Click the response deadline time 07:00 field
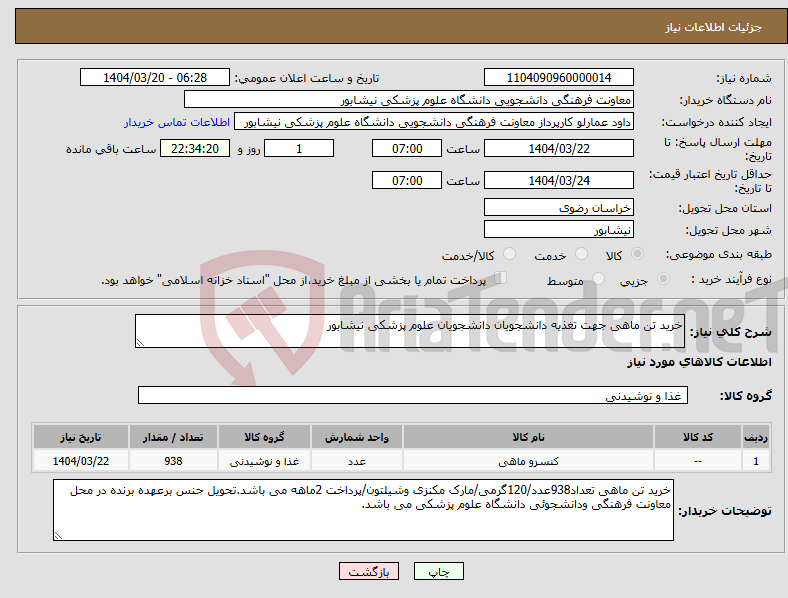 (407, 148)
